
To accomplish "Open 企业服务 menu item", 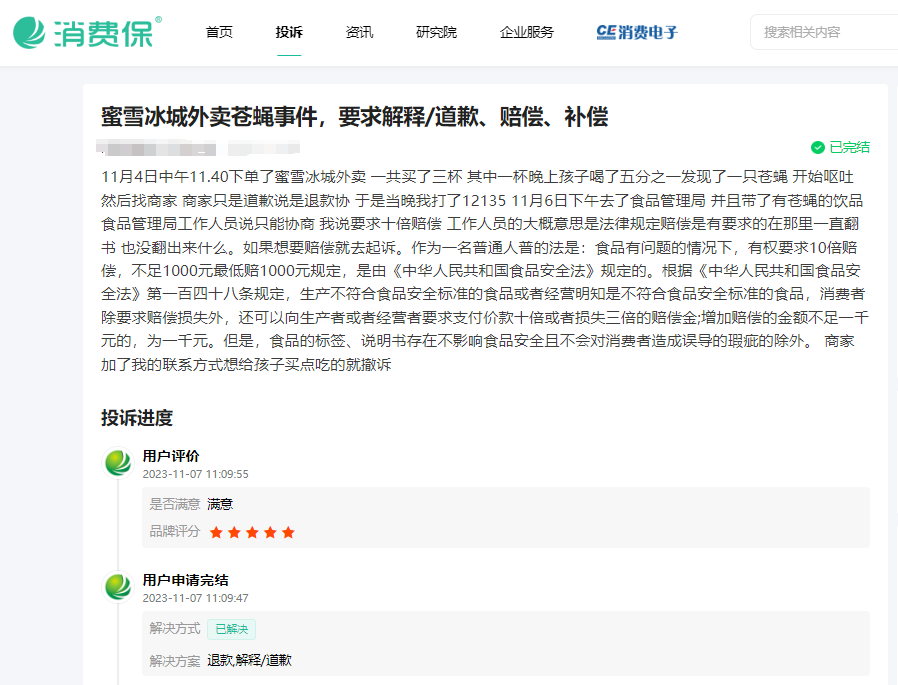I will (527, 32).
